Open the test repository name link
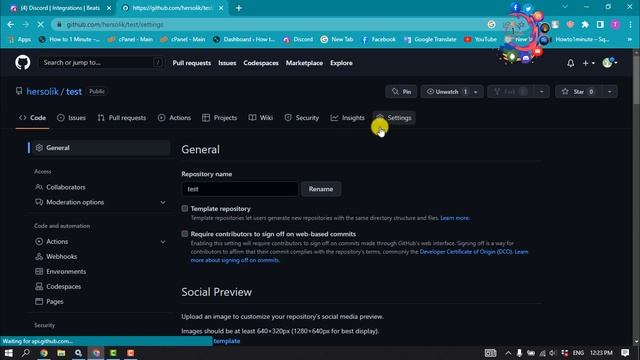Image resolution: width=640 pixels, height=360 pixels. click(74, 92)
